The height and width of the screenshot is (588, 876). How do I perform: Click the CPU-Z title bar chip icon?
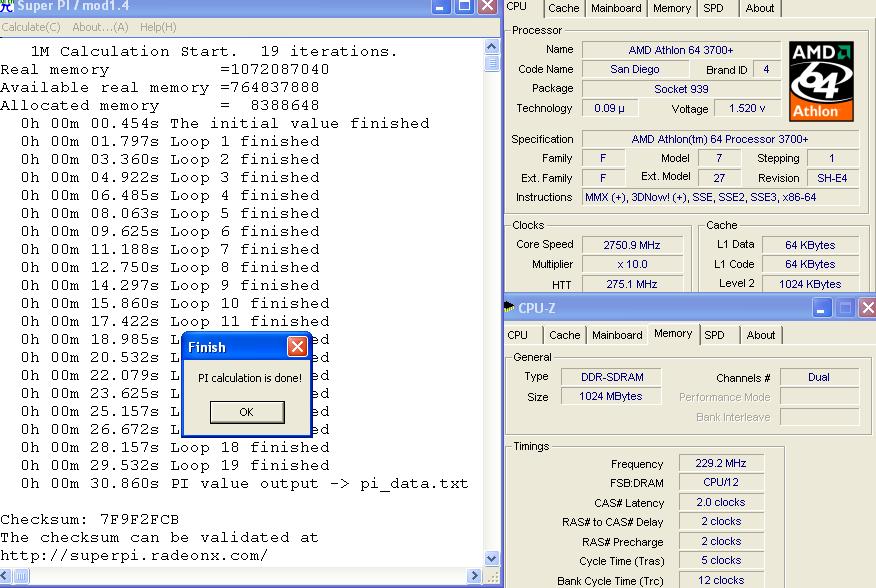click(x=509, y=307)
